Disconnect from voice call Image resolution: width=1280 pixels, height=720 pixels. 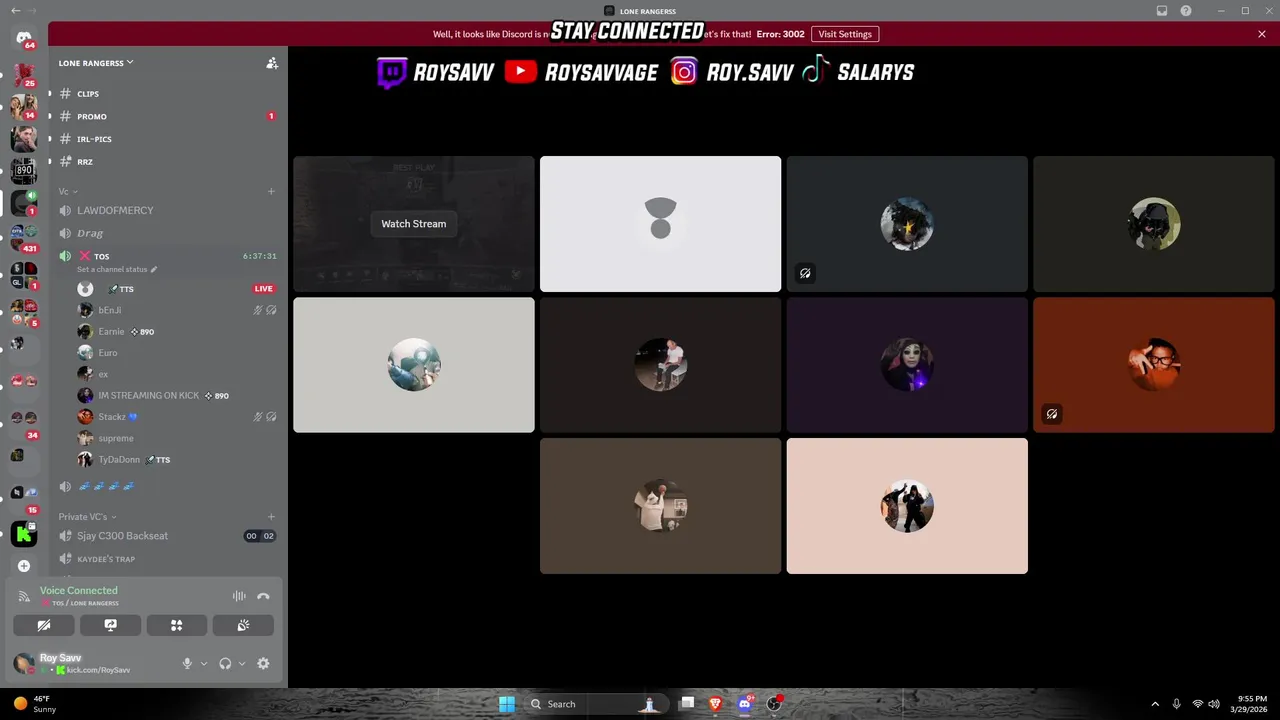point(263,596)
